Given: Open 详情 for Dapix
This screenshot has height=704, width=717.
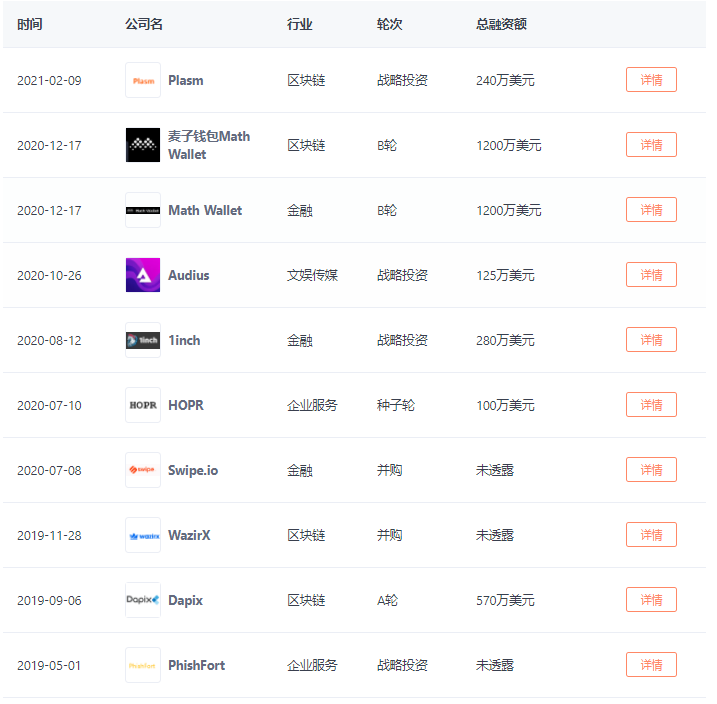Looking at the screenshot, I should 651,599.
